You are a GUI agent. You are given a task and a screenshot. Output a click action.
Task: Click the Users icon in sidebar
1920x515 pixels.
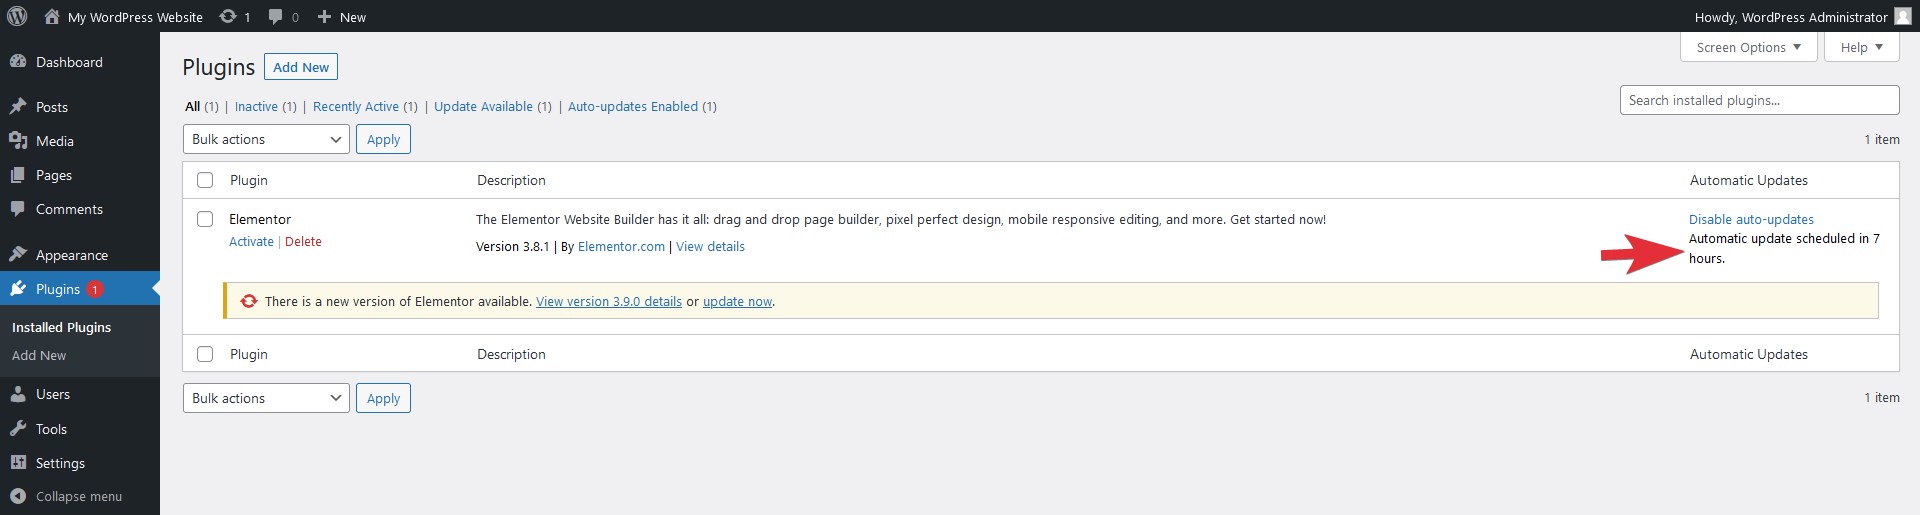(18, 394)
